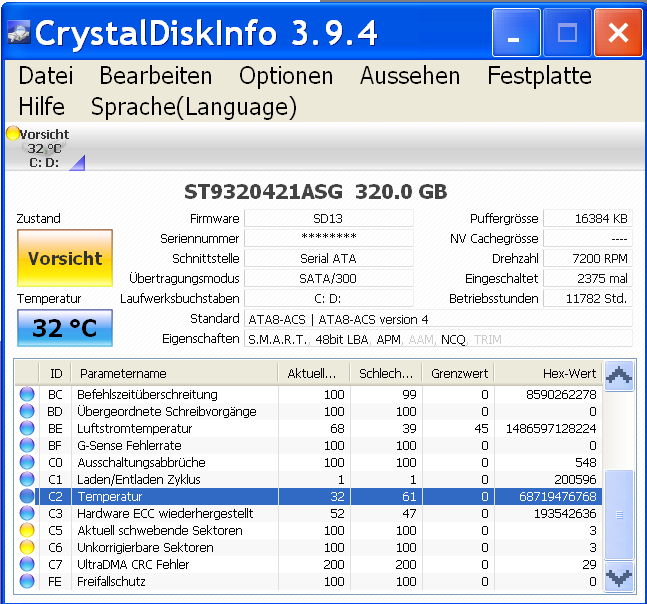The image size is (647, 604).
Task: Click the status circle for BF G-Sense Fehlerrate
Action: tap(27, 445)
